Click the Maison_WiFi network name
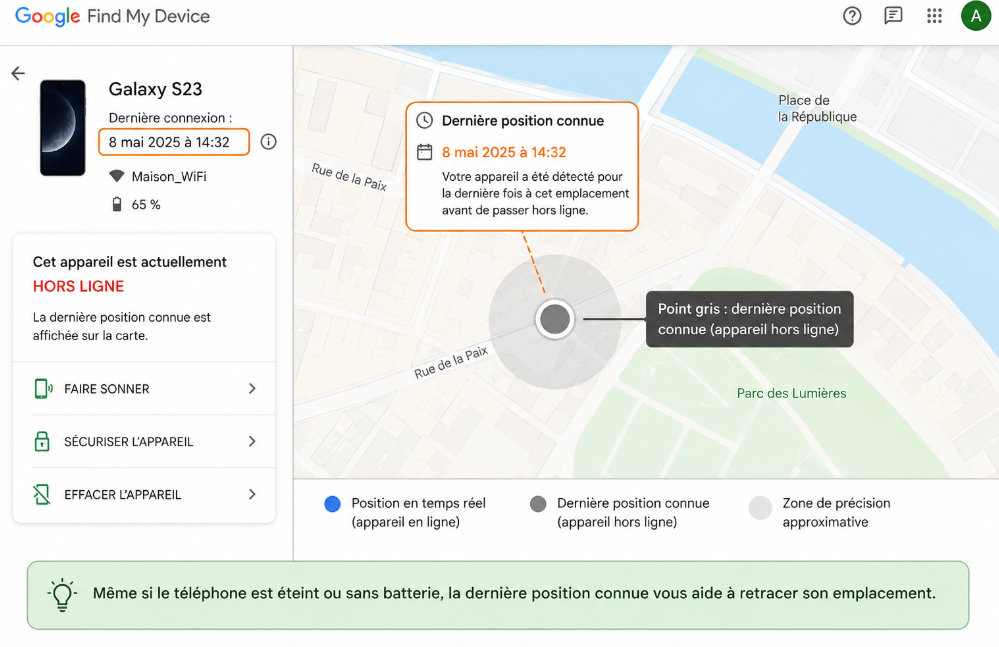Screen dimensions: 999x647 click(169, 176)
